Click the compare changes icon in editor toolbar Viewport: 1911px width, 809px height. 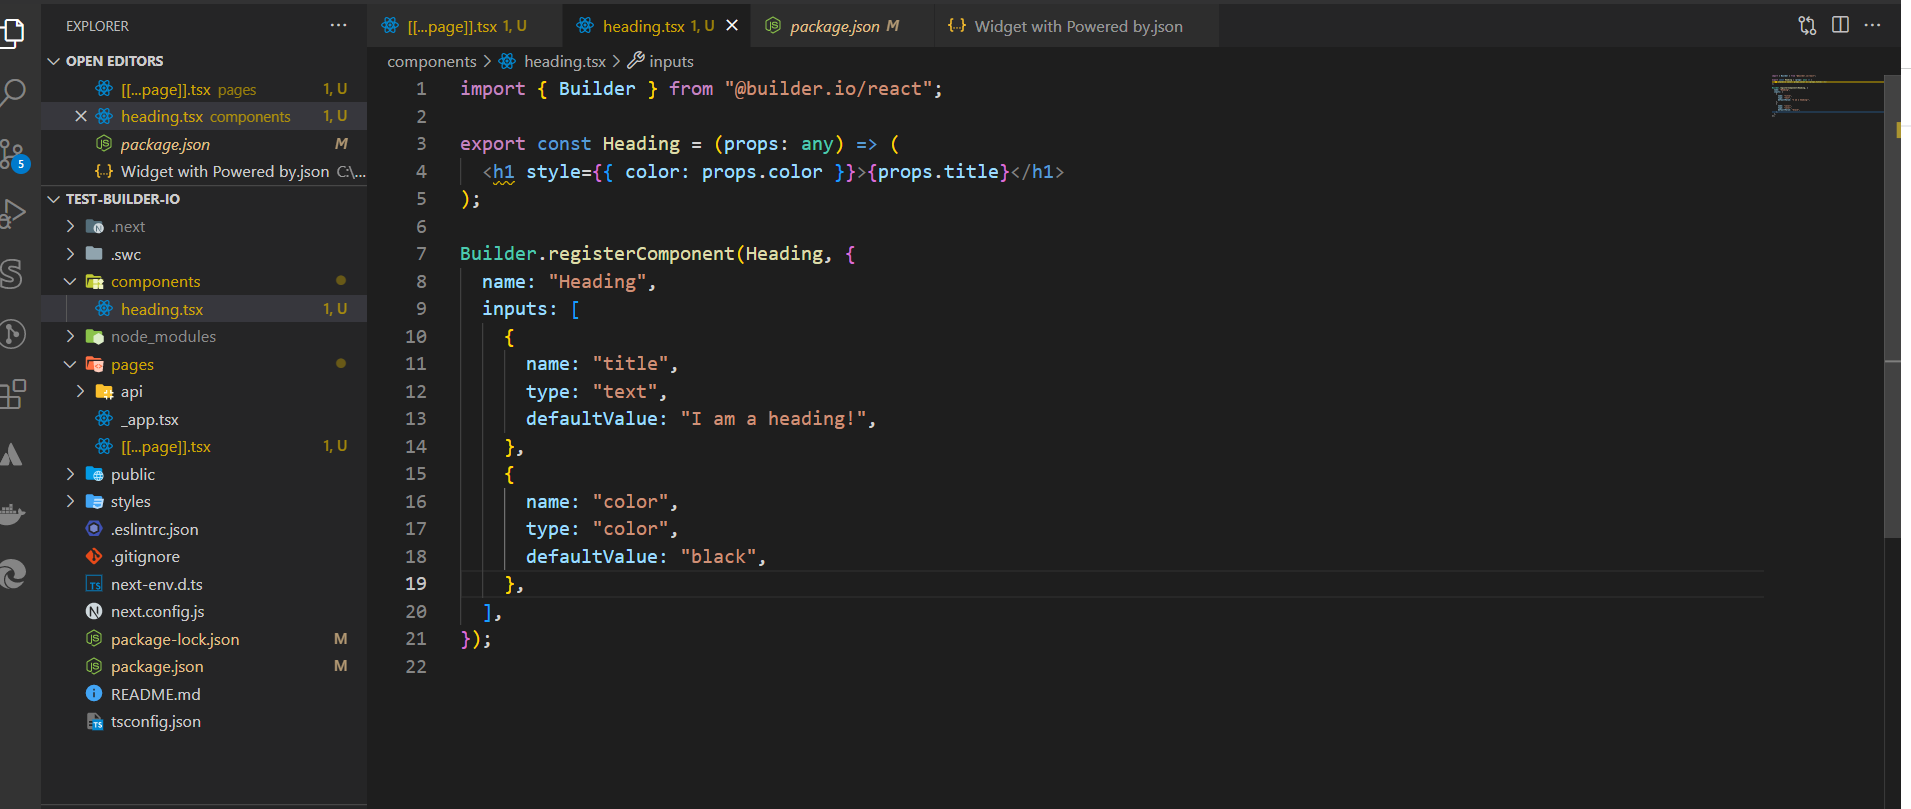coord(1807,25)
